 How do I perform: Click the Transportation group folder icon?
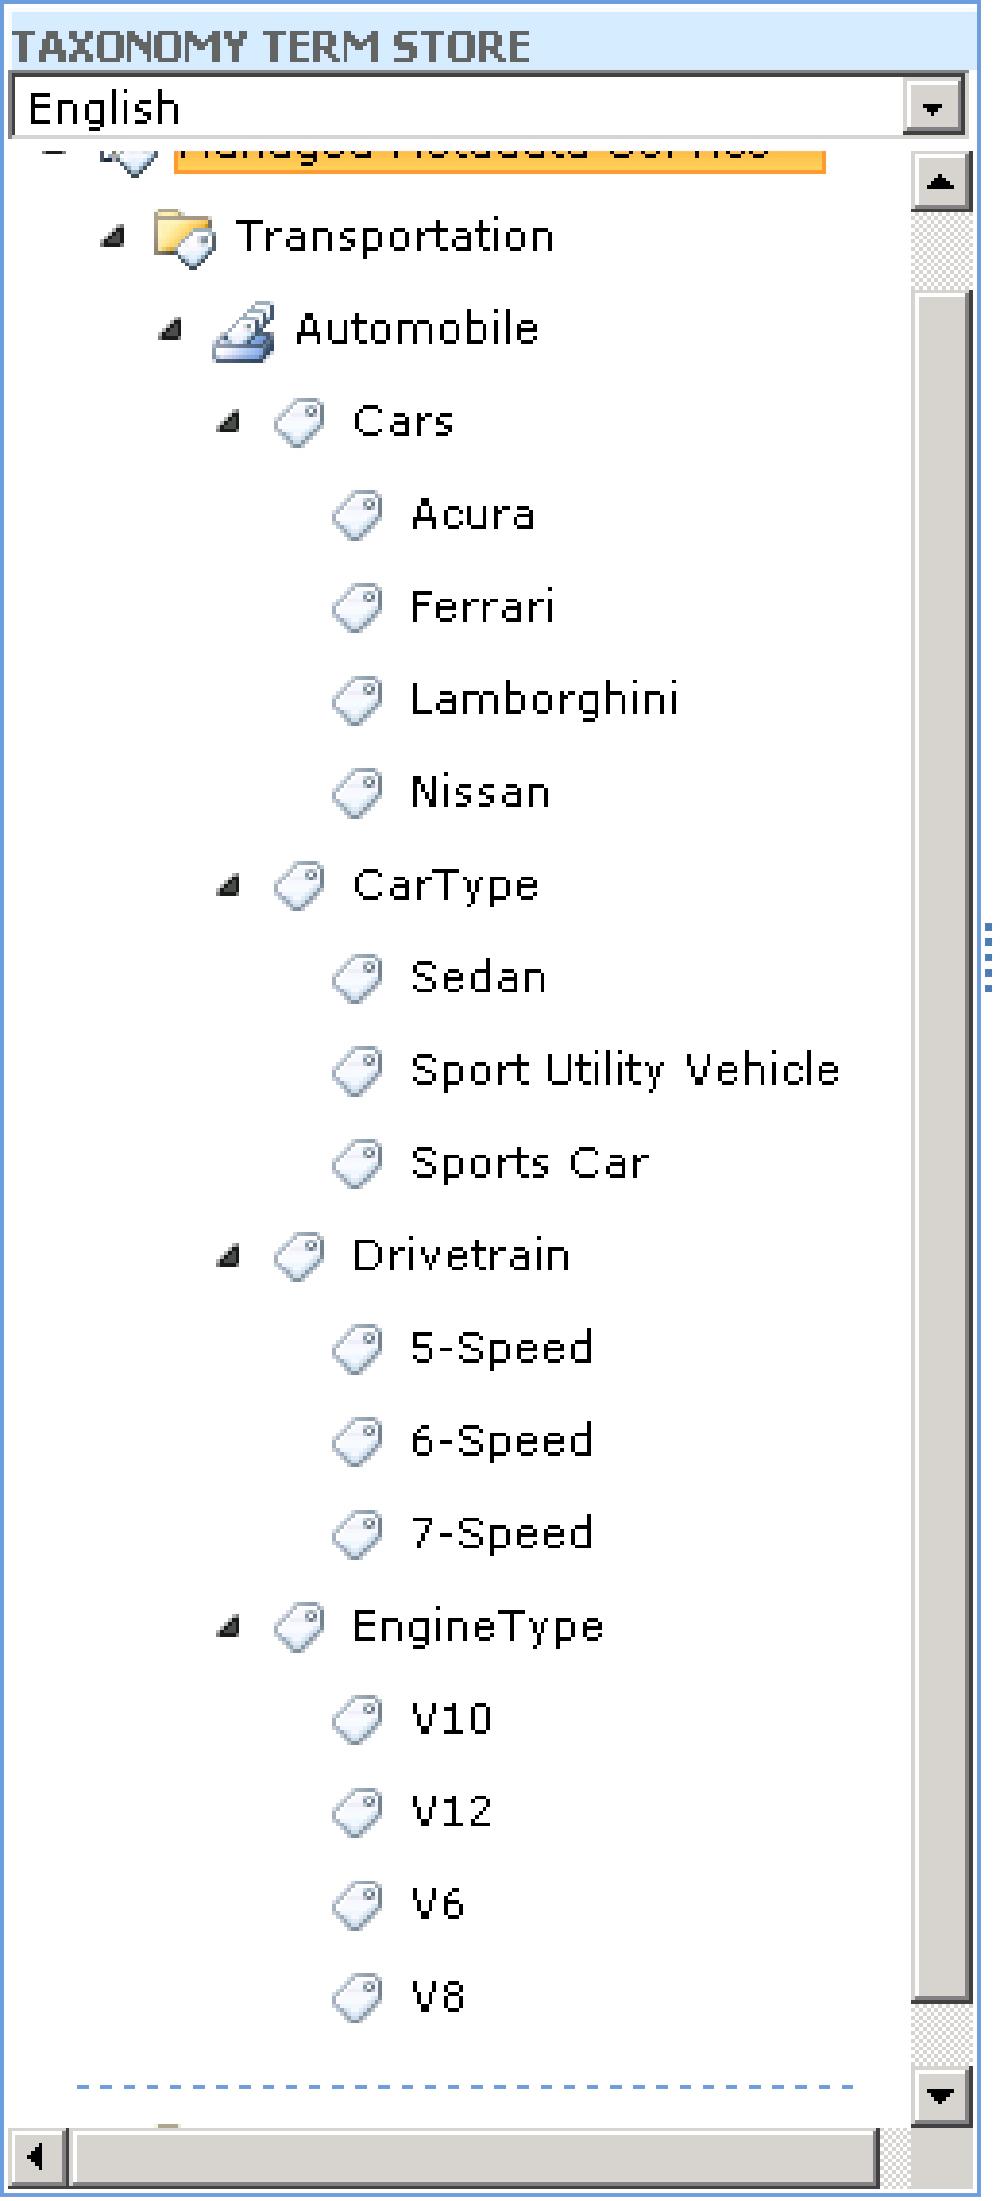point(184,238)
